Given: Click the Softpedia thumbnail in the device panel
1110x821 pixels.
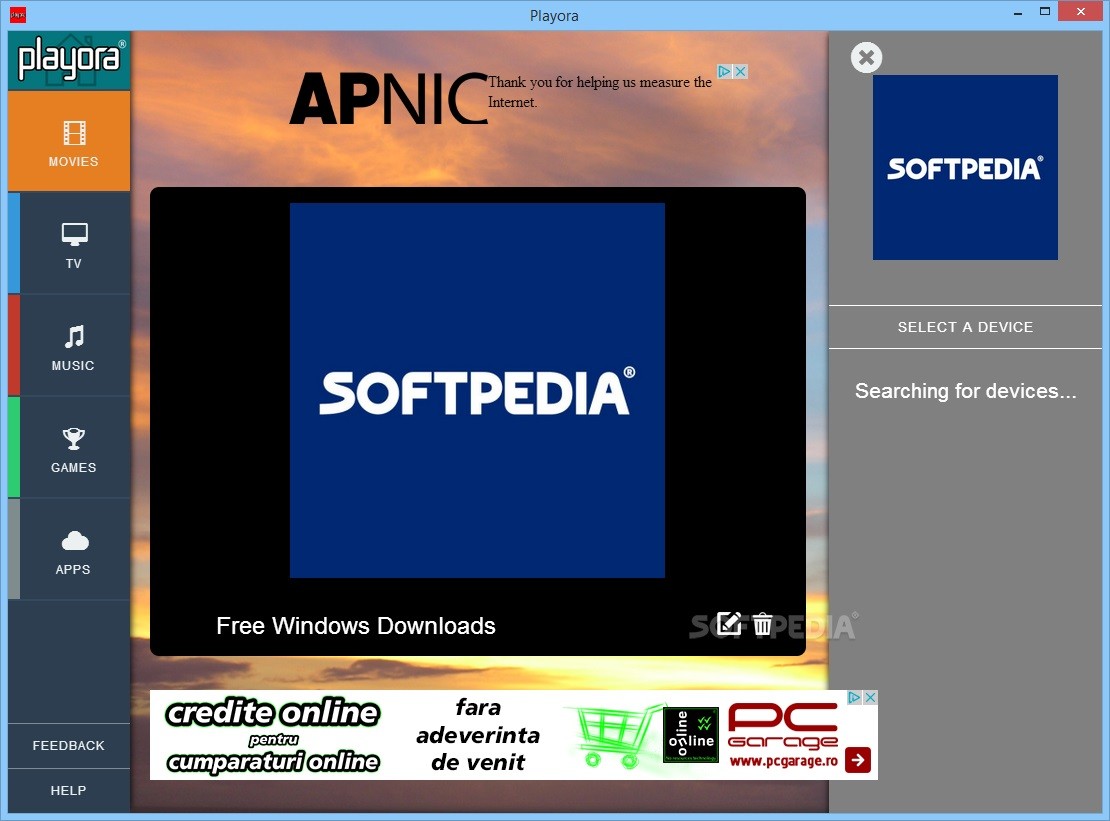Looking at the screenshot, I should coord(965,167).
